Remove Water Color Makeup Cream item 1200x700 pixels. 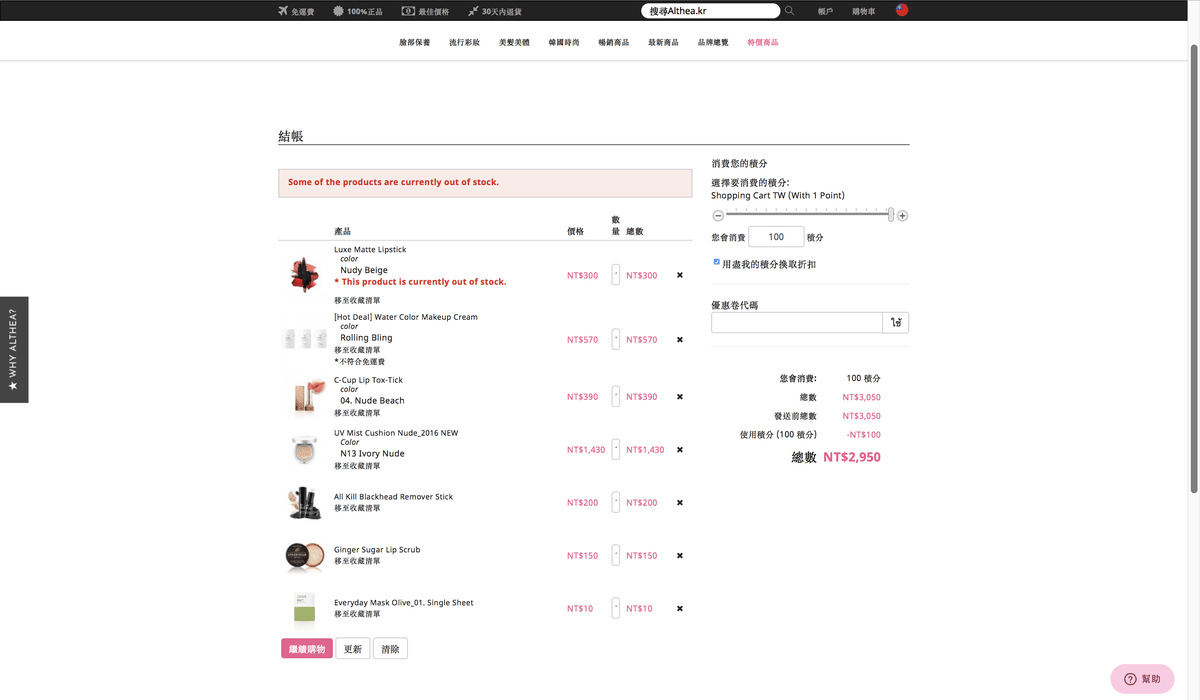[680, 340]
